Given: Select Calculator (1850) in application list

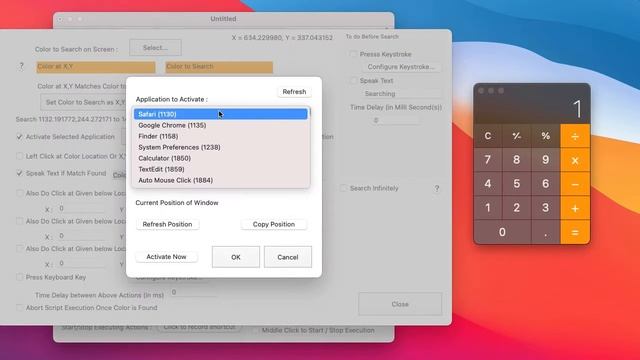Looking at the screenshot, I should click(220, 158).
